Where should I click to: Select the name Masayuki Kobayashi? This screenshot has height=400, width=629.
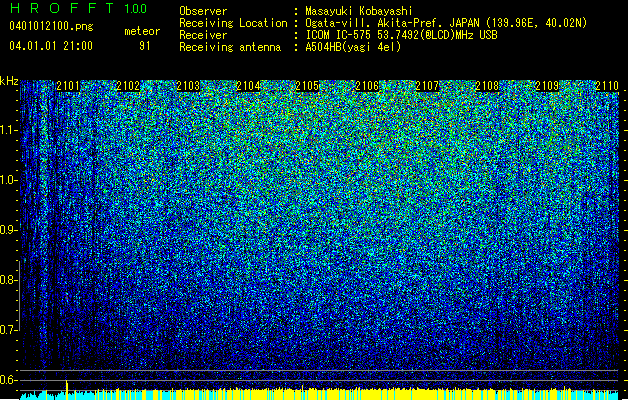[359, 11]
